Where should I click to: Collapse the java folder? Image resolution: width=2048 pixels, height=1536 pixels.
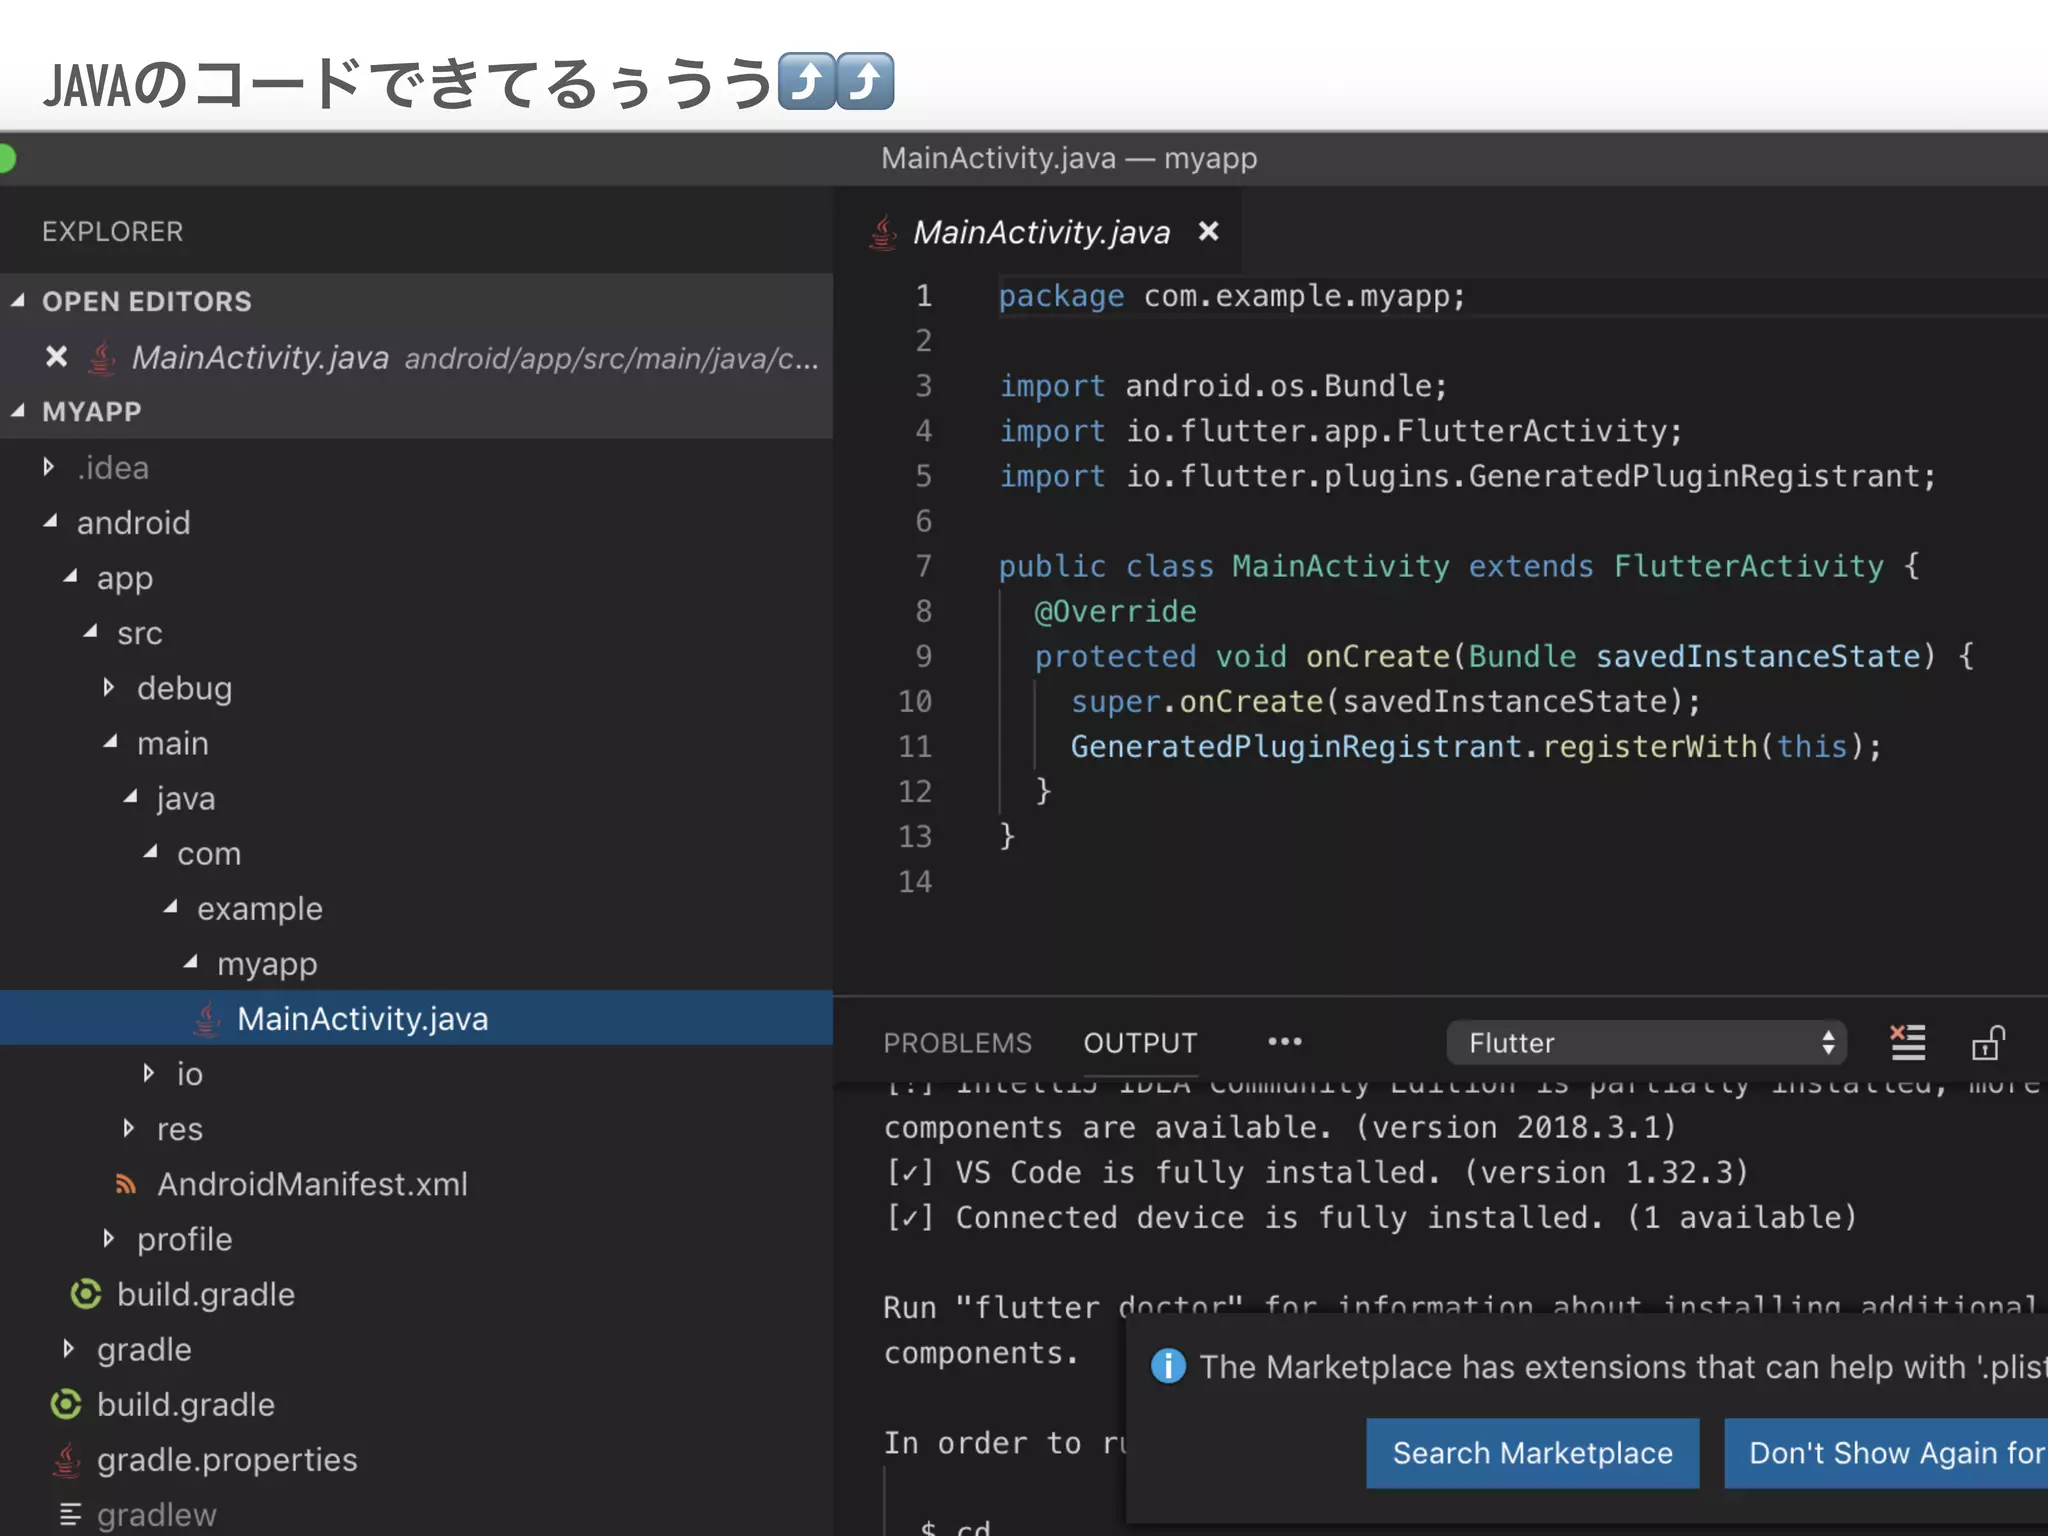point(131,797)
